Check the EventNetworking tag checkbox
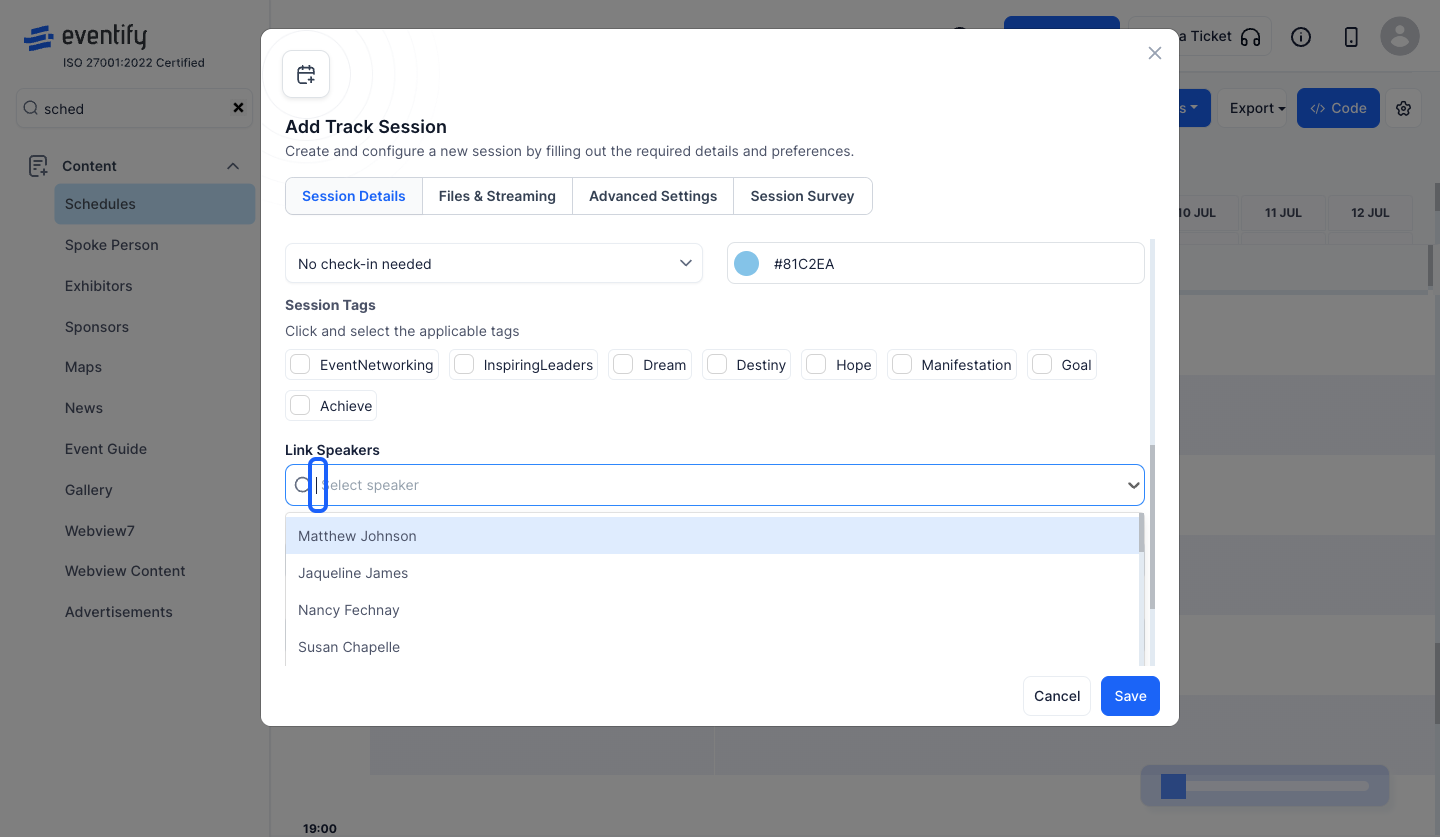The width and height of the screenshot is (1440, 837). coord(299,365)
